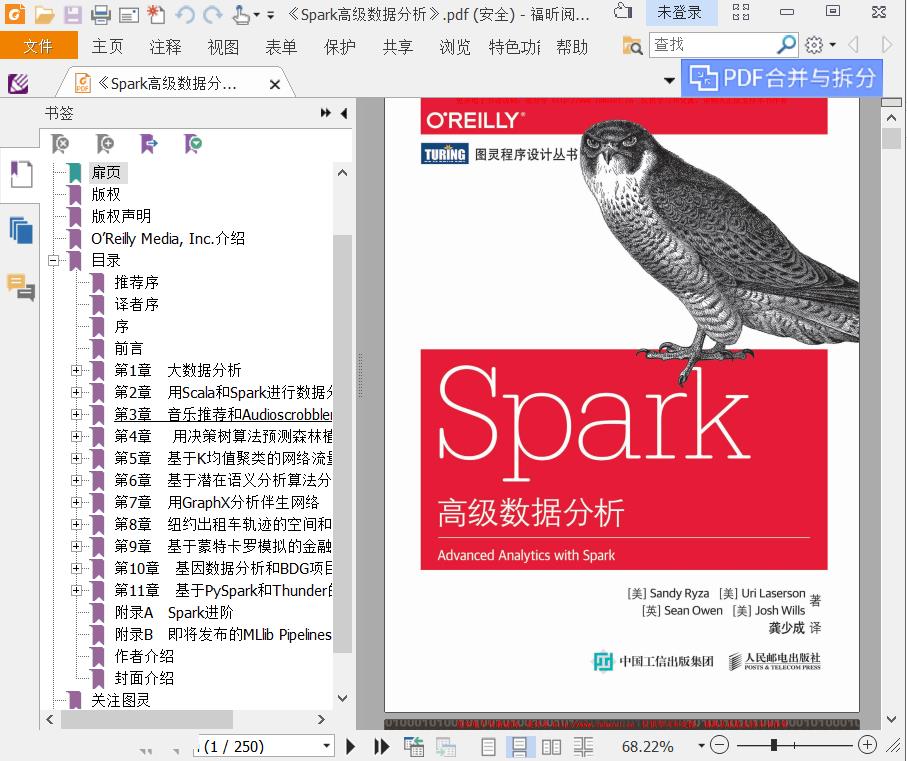Open search settings gear icon
Screen dimensions: 907x761
point(814,45)
